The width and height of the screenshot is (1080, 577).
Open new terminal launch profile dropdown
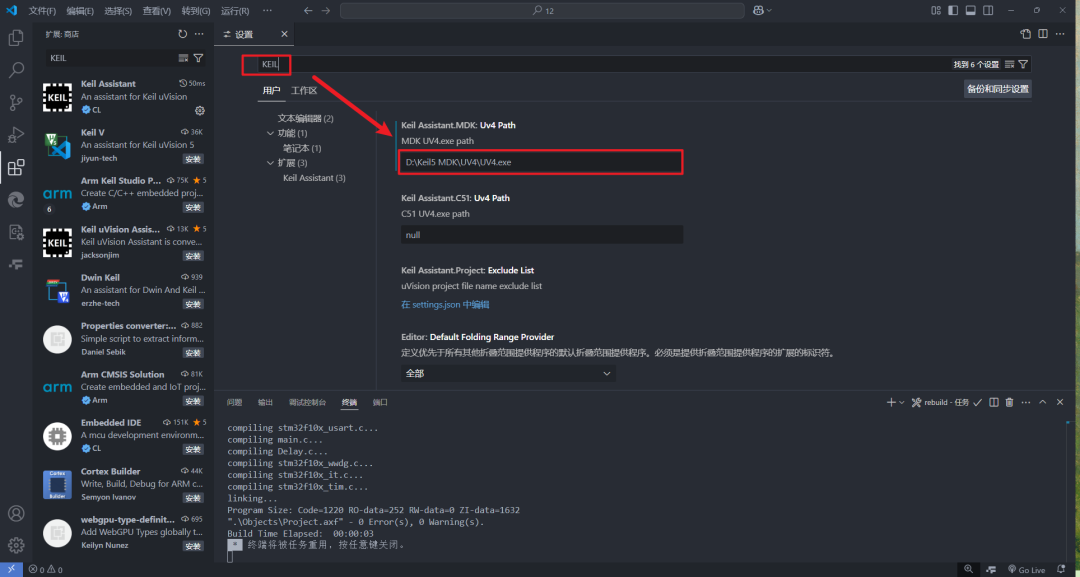click(x=902, y=402)
